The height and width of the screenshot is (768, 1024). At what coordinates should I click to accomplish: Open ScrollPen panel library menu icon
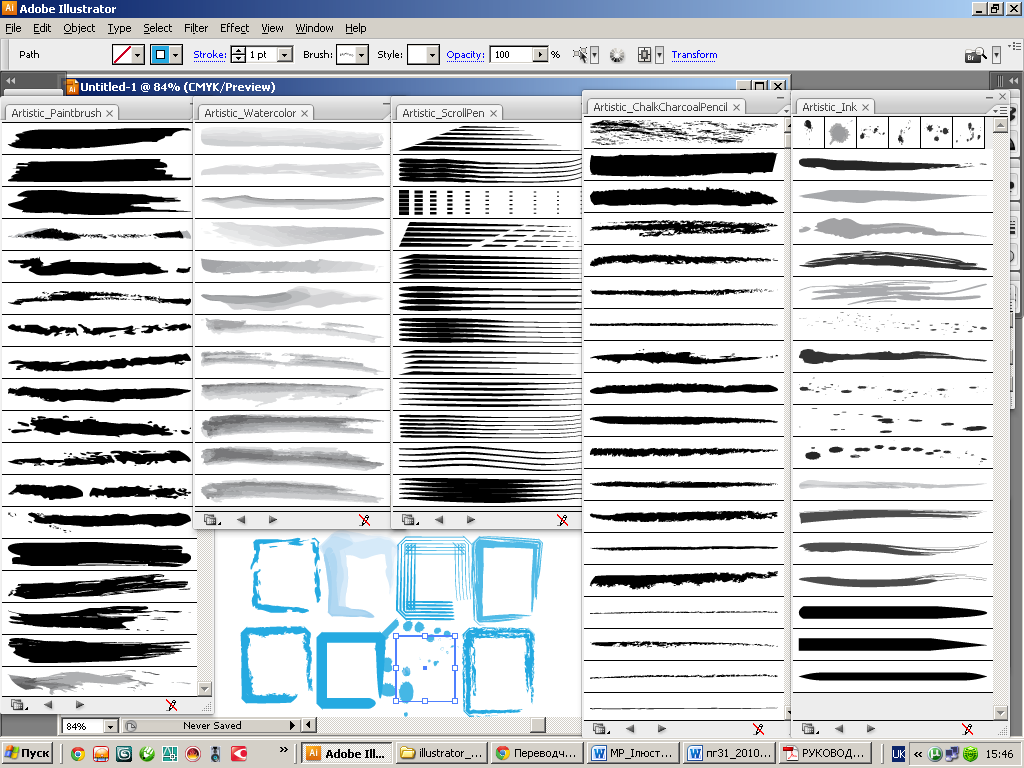pyautogui.click(x=409, y=520)
